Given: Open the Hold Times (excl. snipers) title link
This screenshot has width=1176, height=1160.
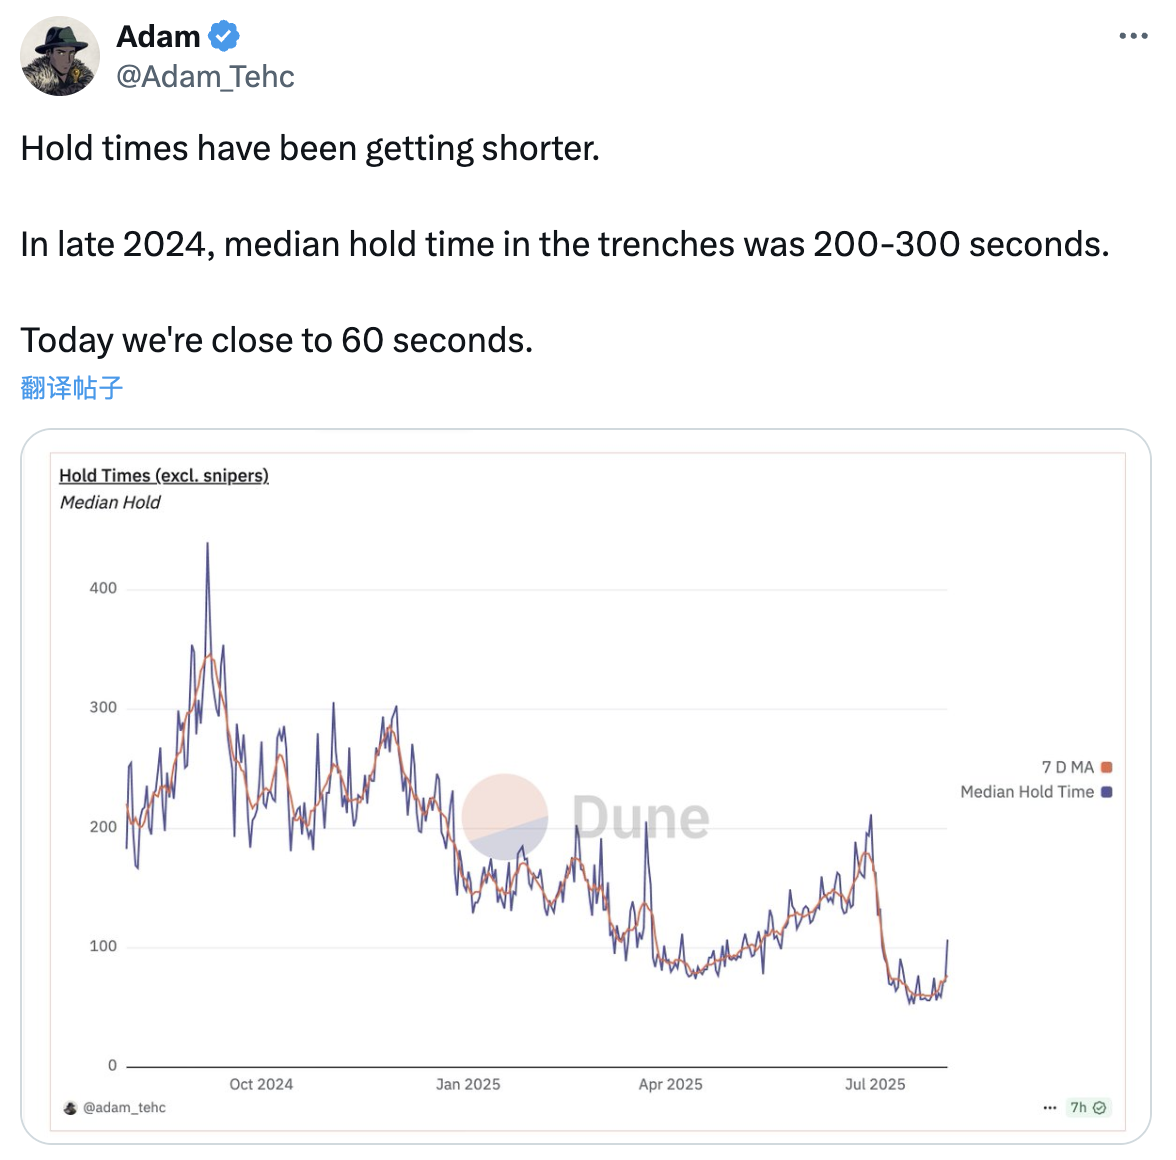Looking at the screenshot, I should 164,475.
